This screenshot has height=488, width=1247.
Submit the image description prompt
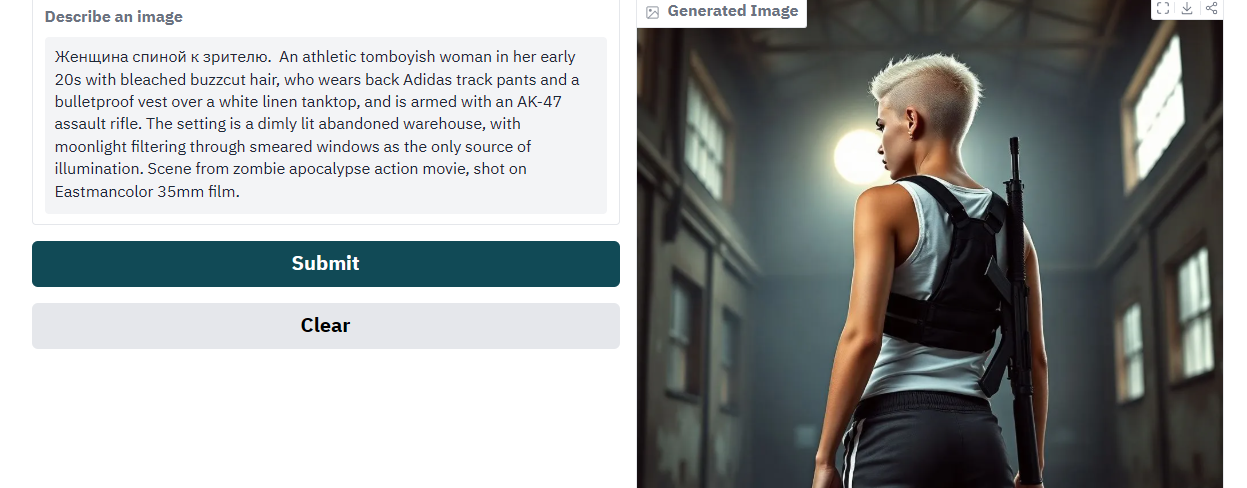pyautogui.click(x=326, y=264)
